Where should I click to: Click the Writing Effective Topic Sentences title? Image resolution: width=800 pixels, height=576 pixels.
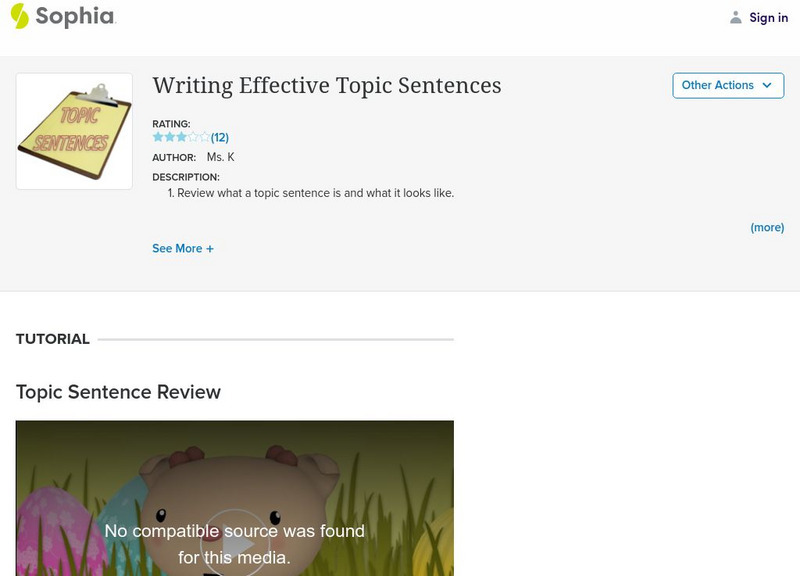click(326, 85)
